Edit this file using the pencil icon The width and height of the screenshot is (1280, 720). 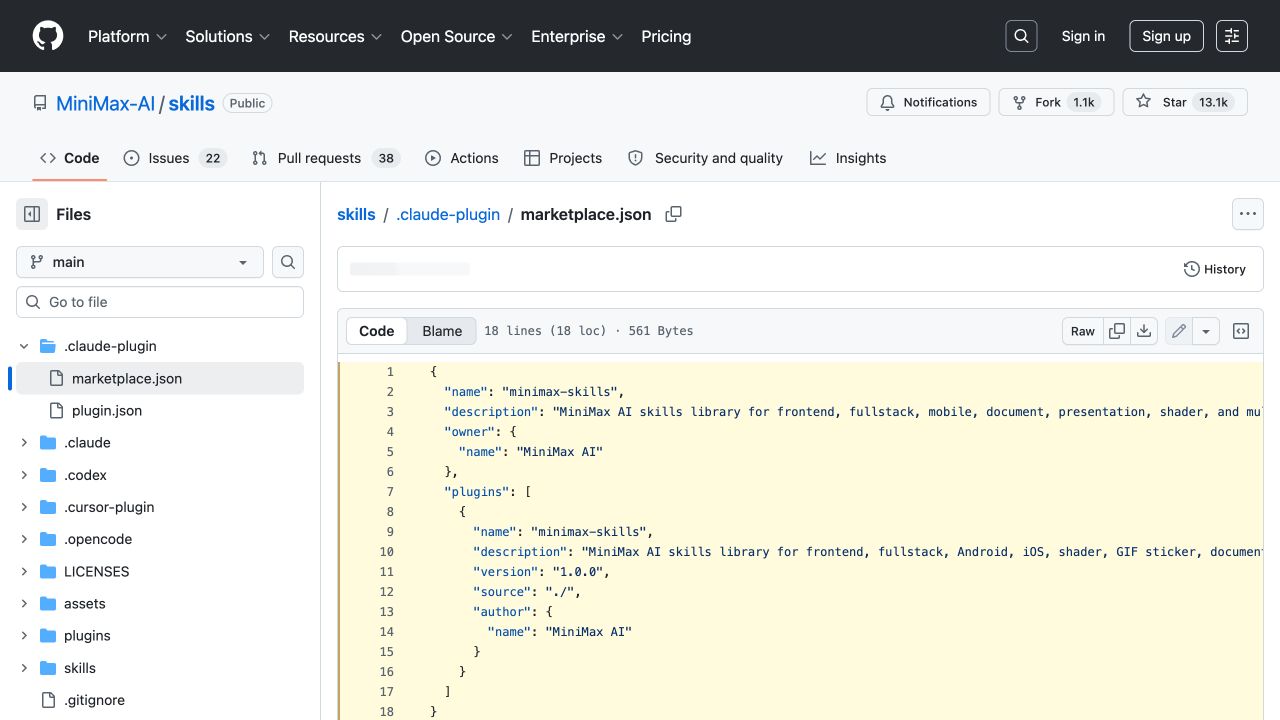[1179, 331]
